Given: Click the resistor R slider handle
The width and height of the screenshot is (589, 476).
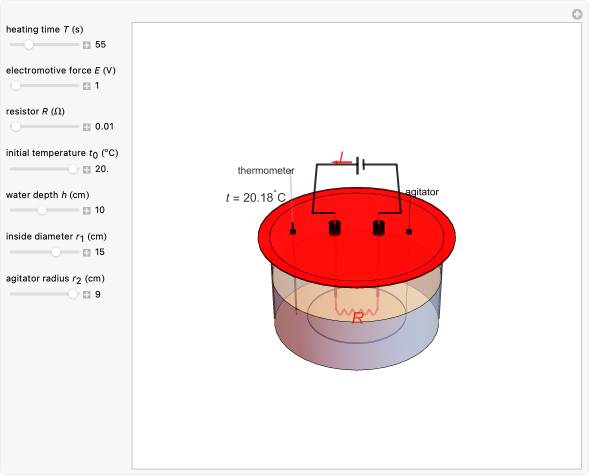Looking at the screenshot, I should tap(15, 127).
